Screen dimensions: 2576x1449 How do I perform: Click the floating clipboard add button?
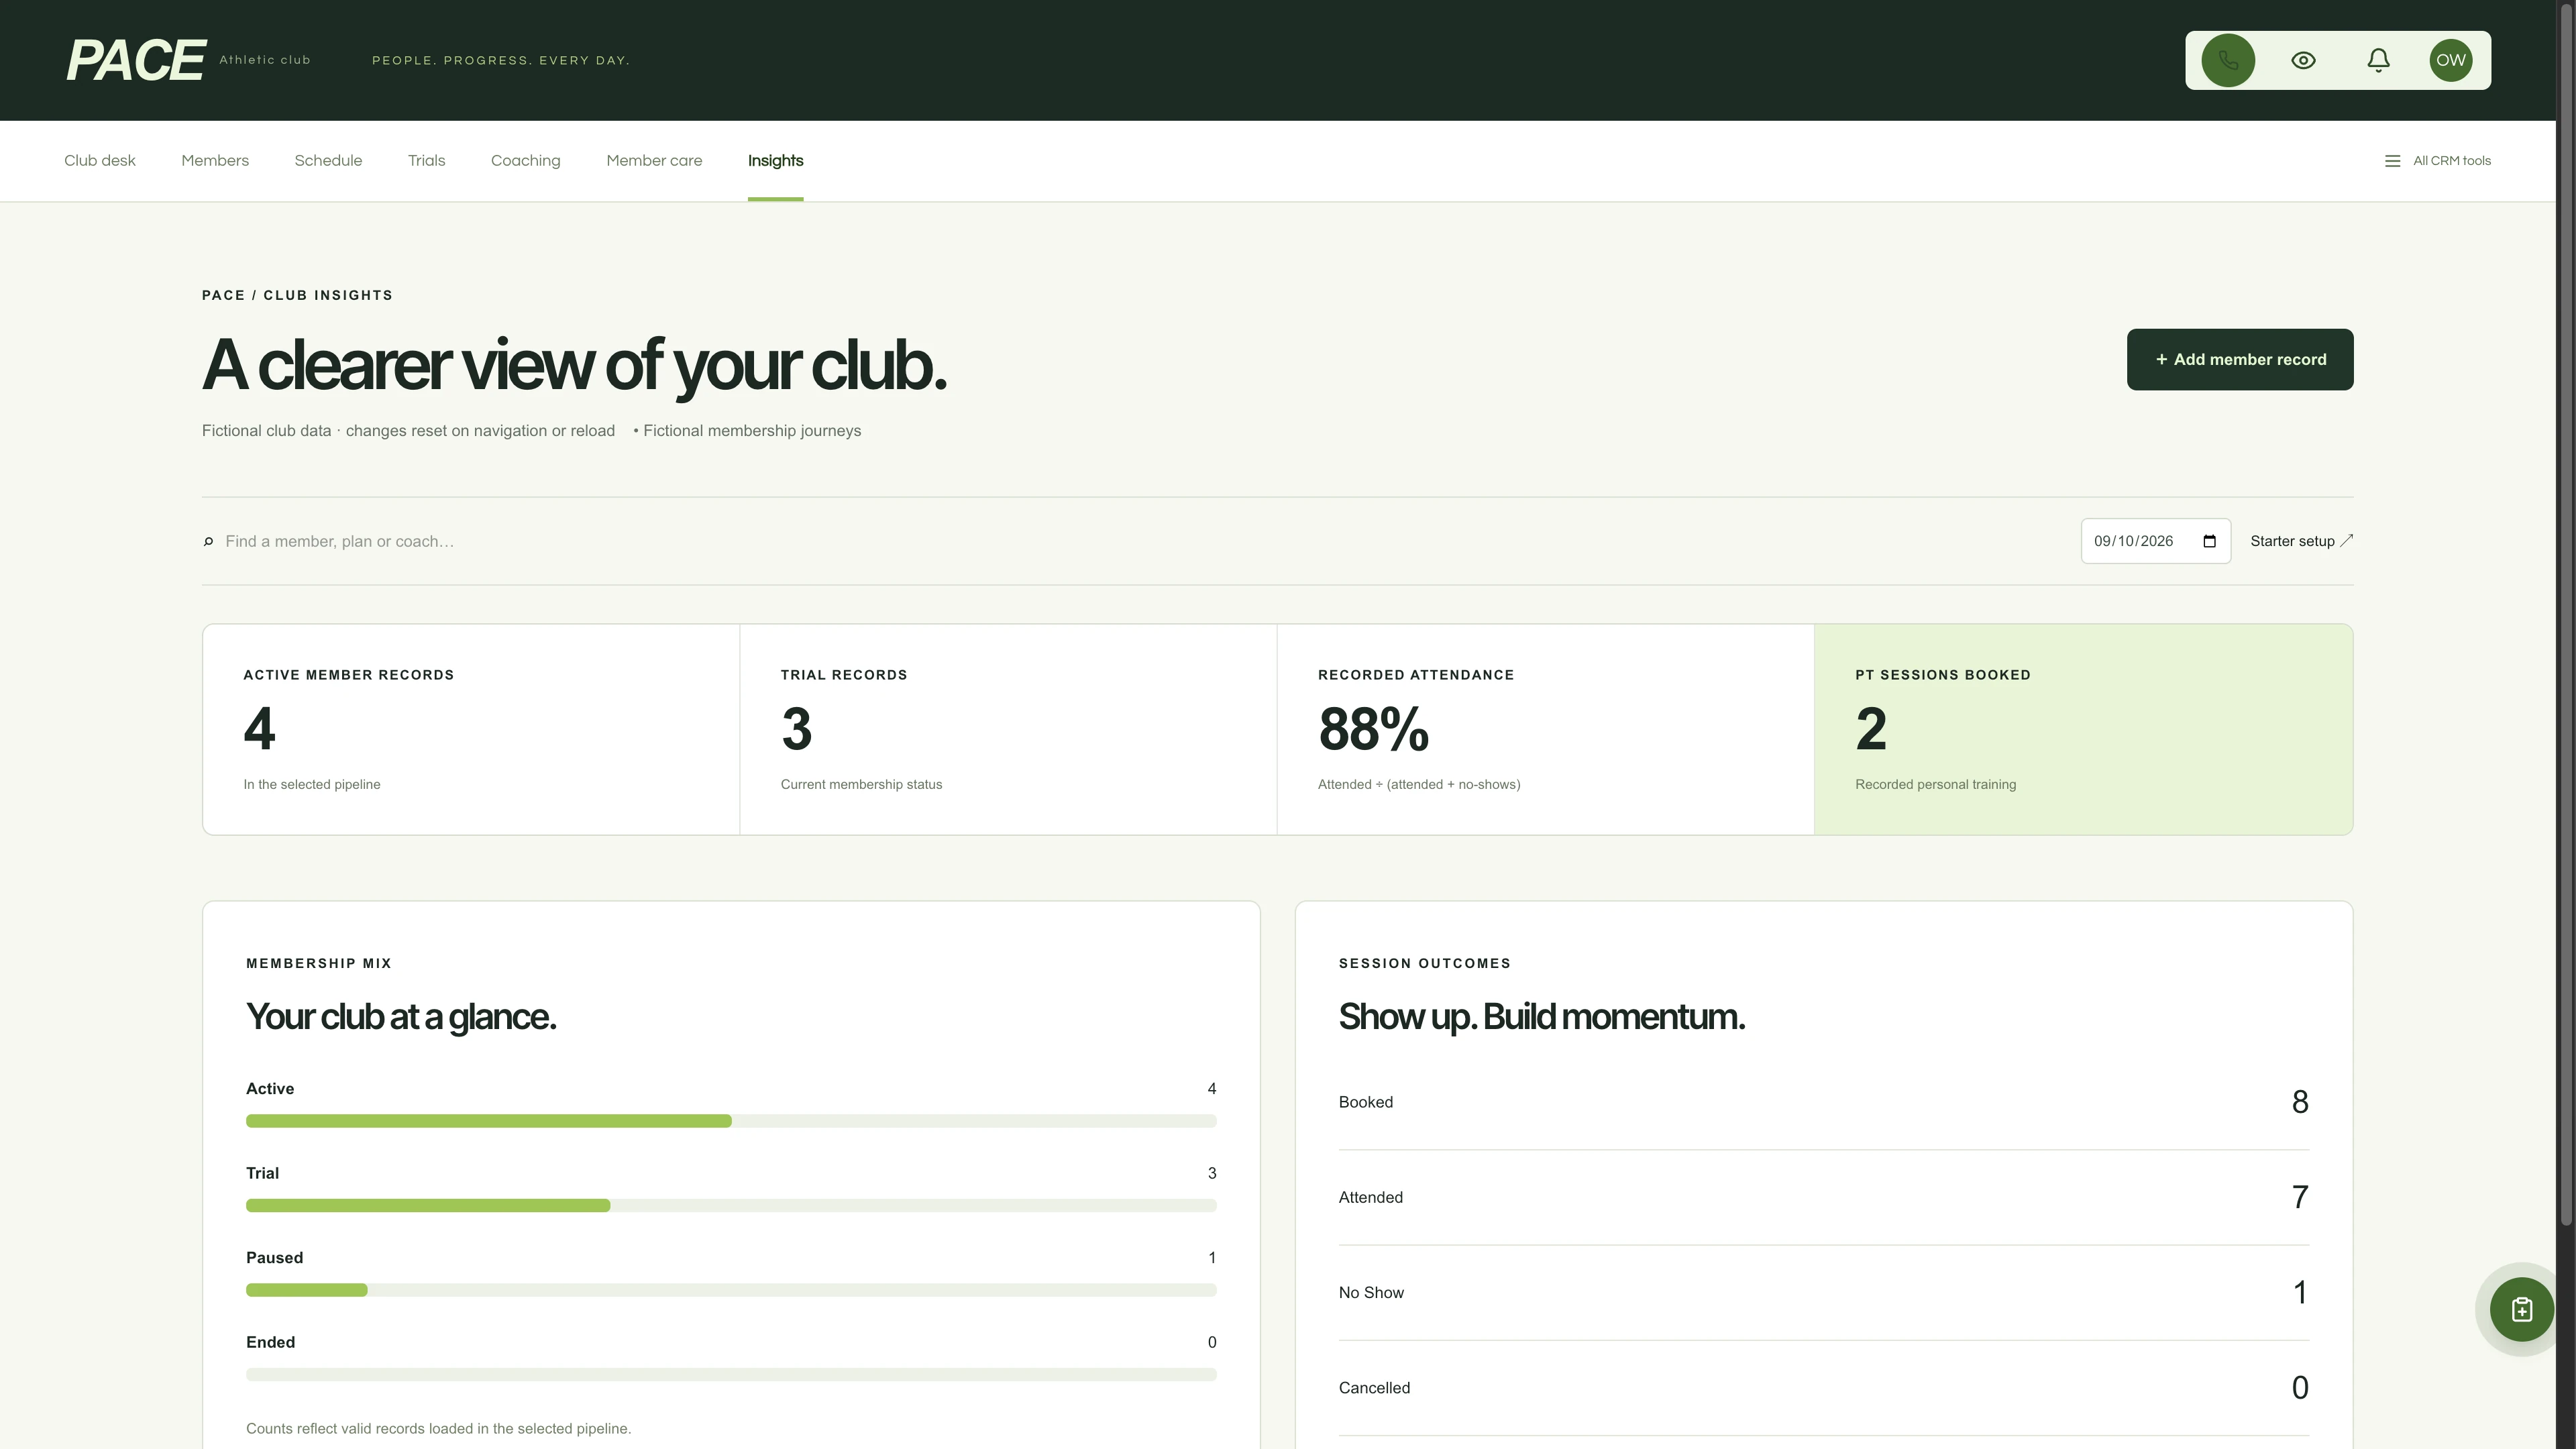tap(2521, 1309)
